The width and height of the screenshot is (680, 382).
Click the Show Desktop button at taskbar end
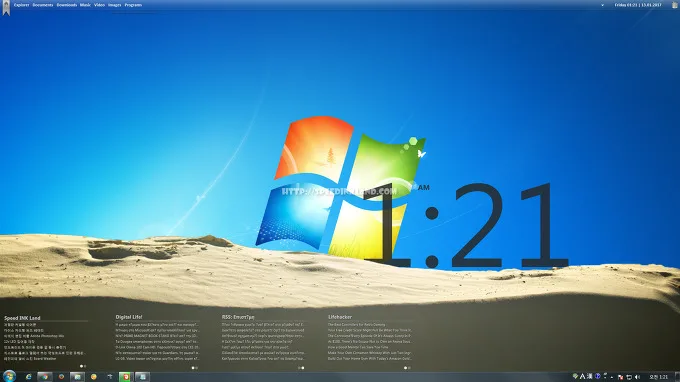(x=677, y=377)
